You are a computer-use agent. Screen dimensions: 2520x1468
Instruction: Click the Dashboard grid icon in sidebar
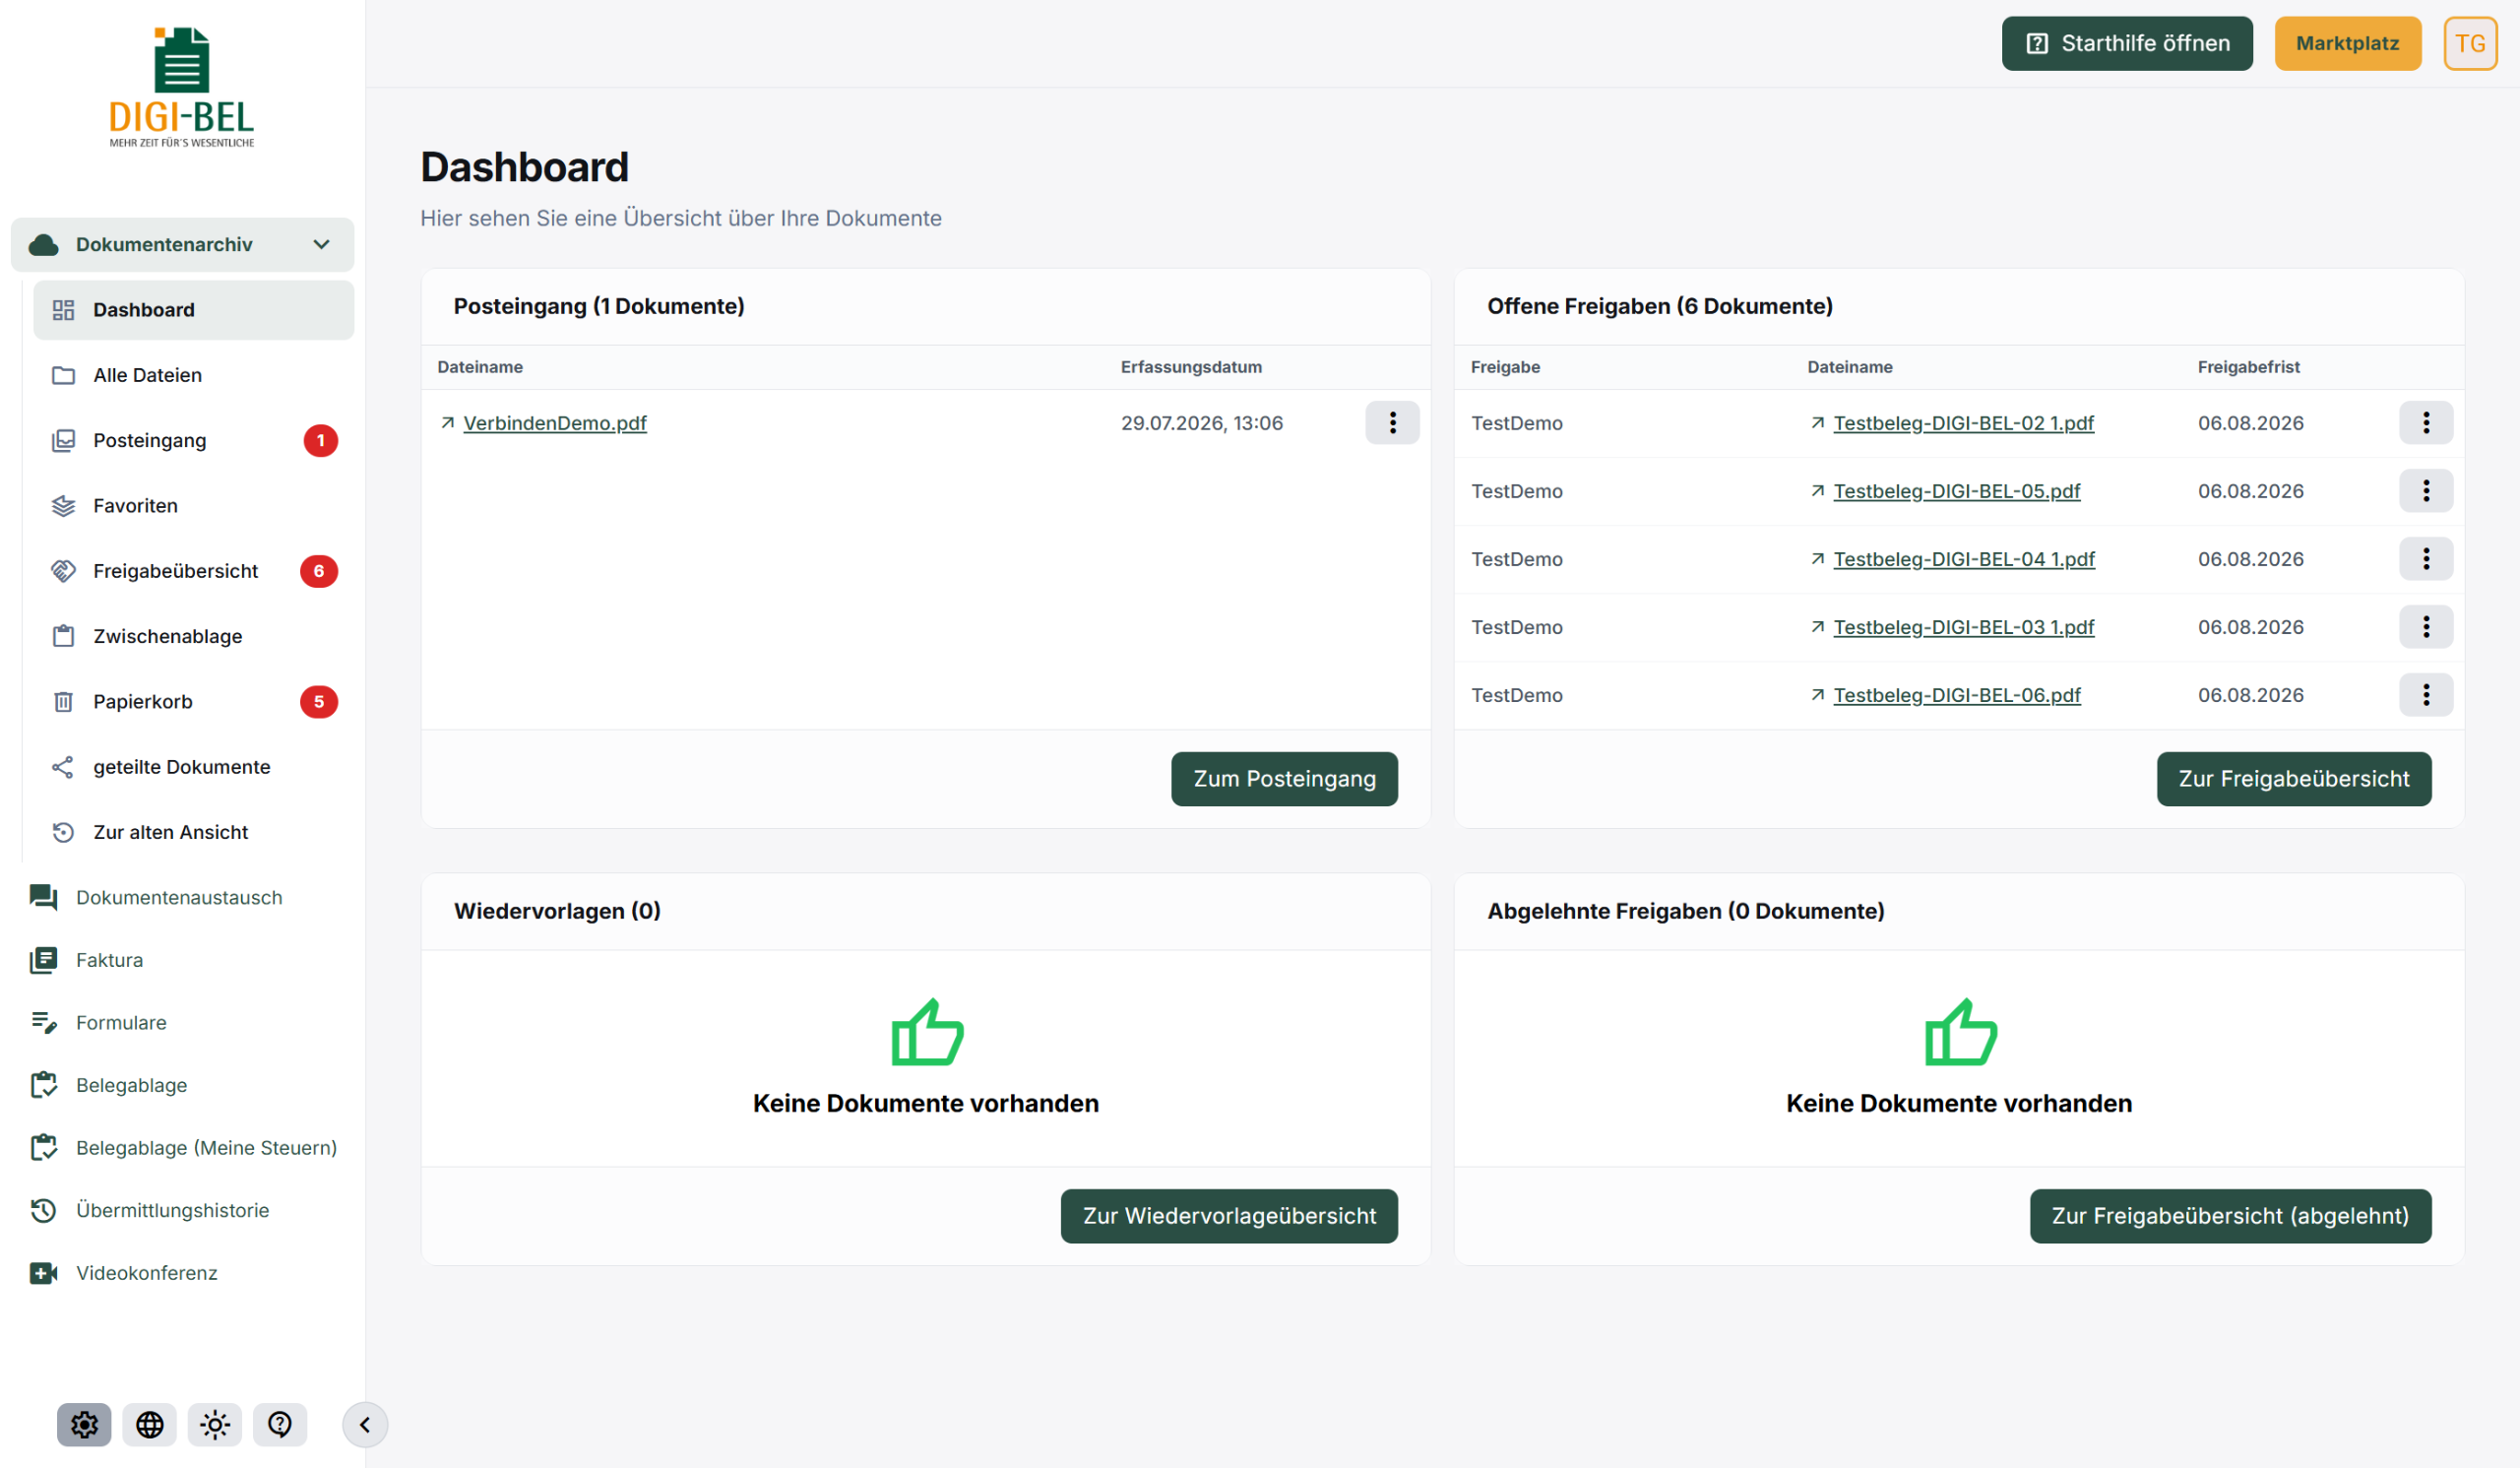[x=63, y=310]
